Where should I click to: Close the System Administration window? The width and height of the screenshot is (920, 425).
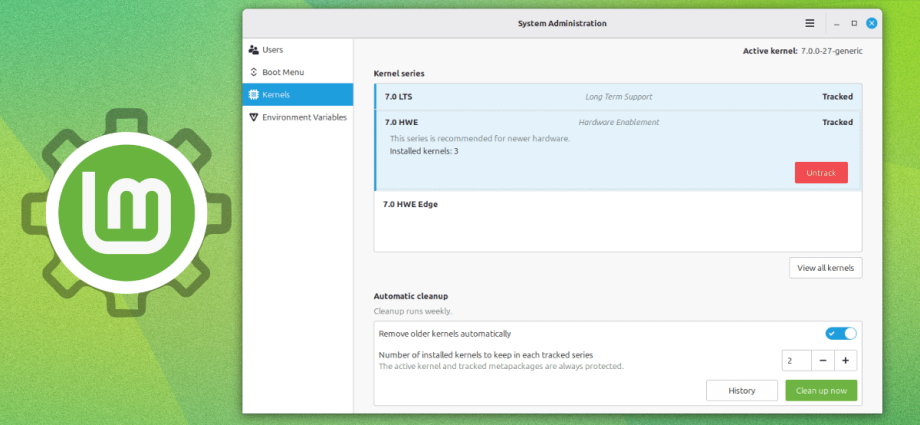click(872, 23)
